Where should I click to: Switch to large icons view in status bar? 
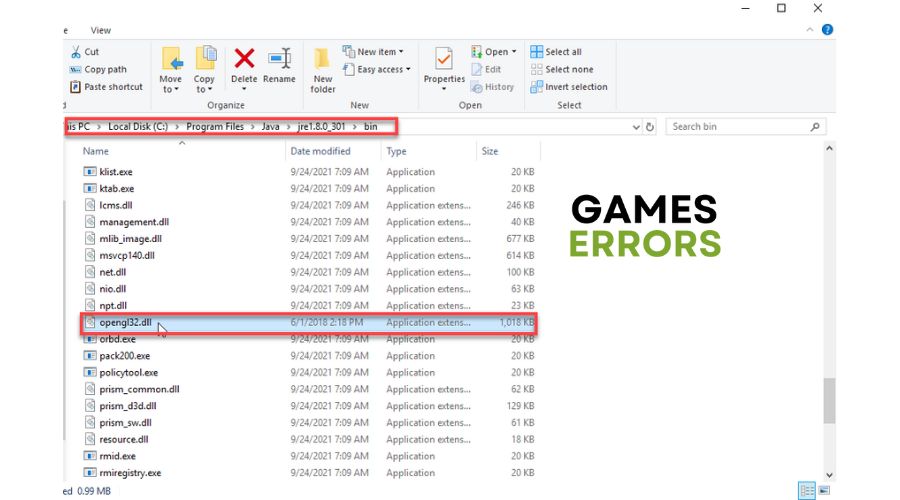[x=824, y=490]
